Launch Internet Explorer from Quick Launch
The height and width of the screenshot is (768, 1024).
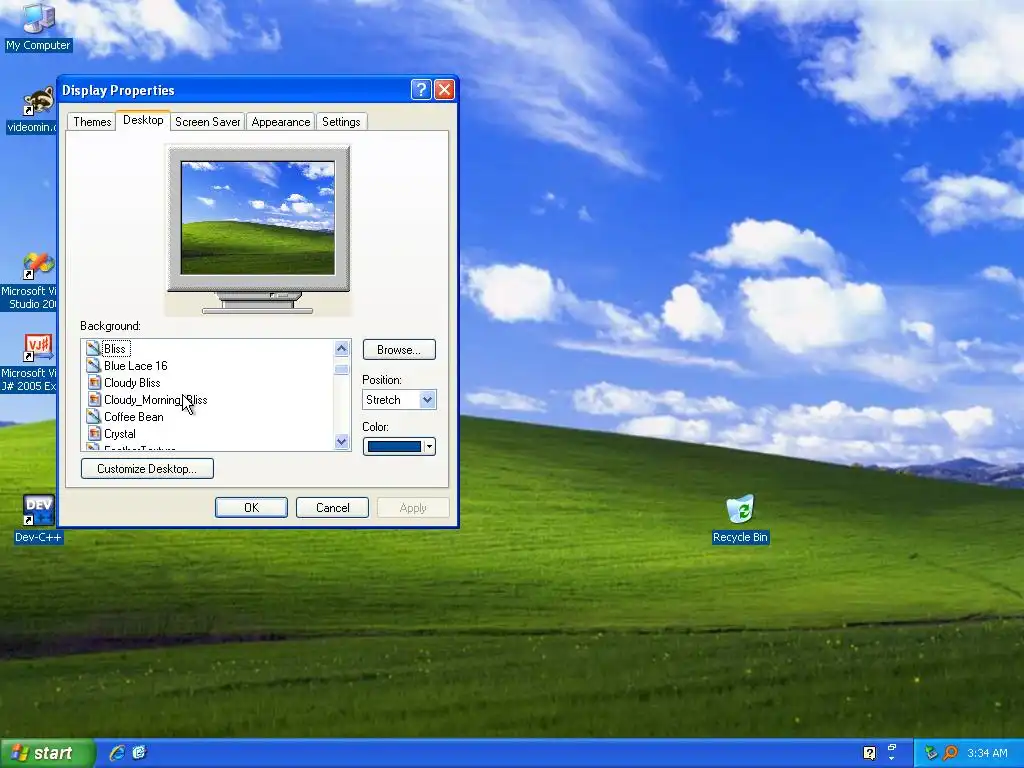tap(118, 753)
